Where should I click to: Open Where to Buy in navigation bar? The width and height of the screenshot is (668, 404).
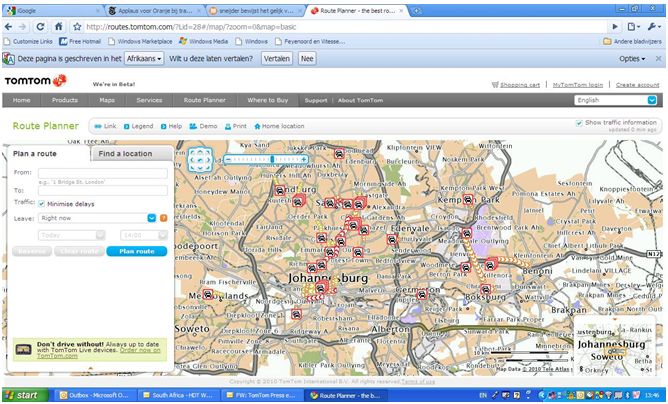click(x=268, y=100)
